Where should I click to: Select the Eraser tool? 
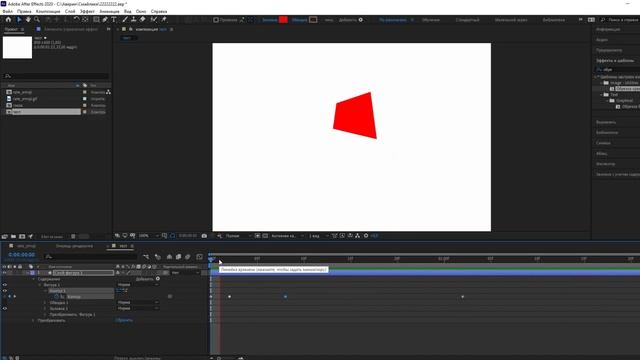142,20
